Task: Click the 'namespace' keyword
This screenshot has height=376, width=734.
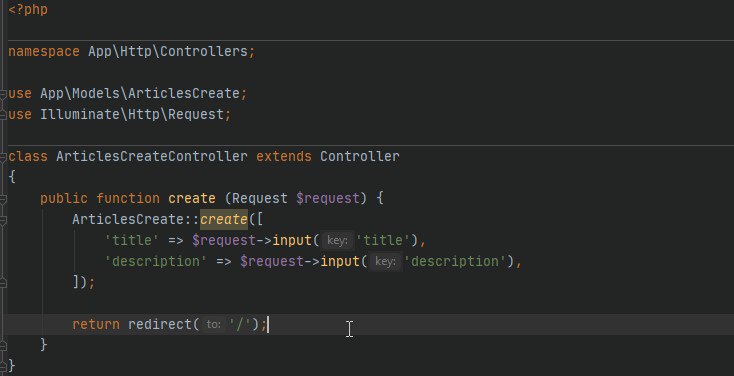Action: pyautogui.click(x=44, y=52)
